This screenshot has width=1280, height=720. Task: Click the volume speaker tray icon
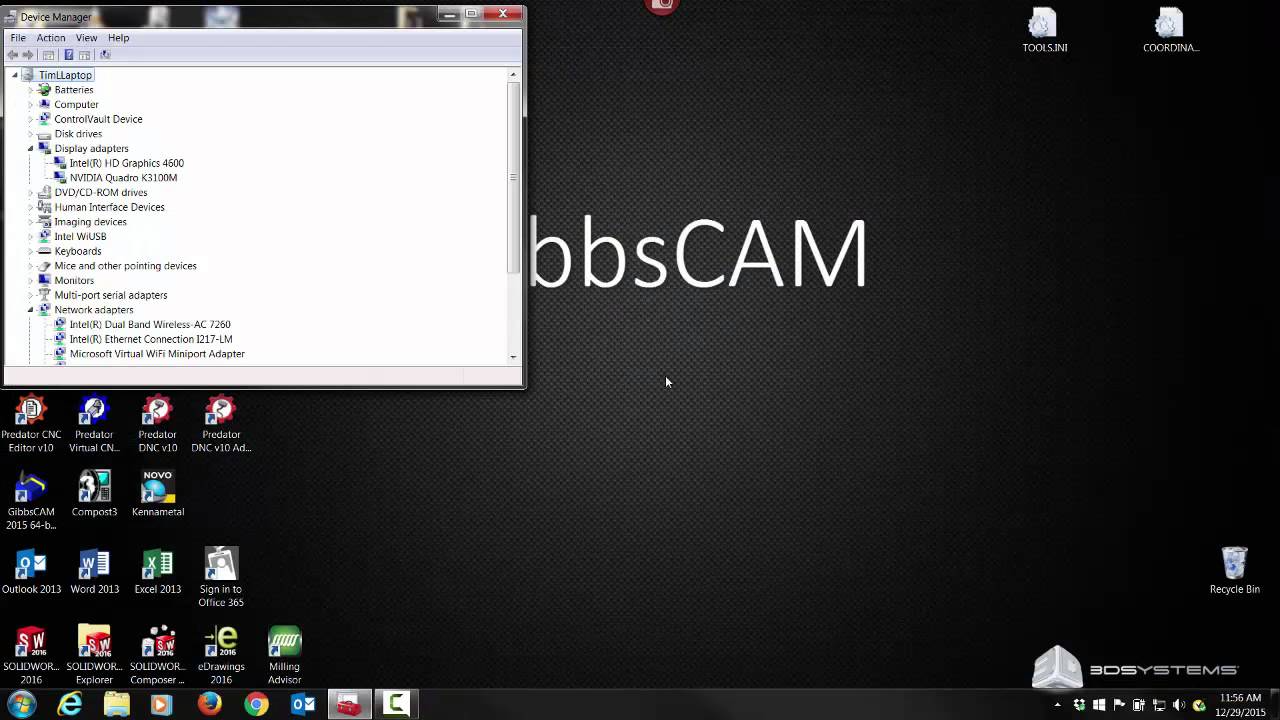[x=1179, y=705]
